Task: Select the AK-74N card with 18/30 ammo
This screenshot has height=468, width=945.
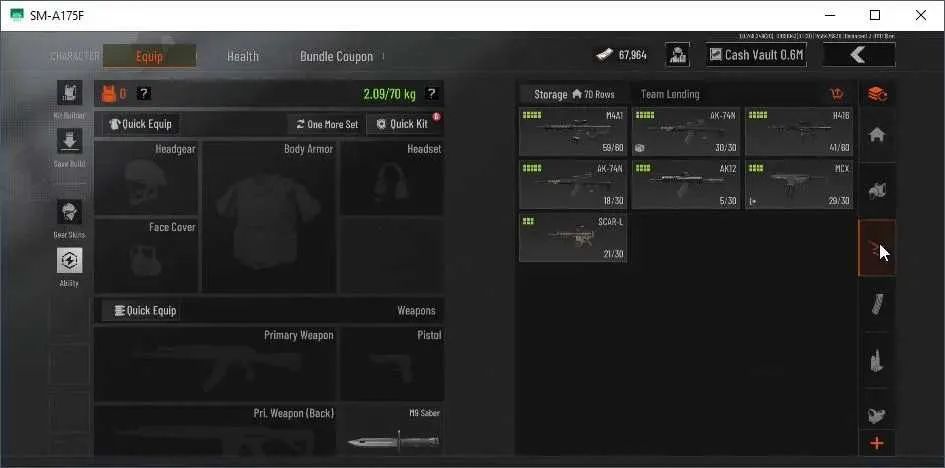Action: (x=573, y=185)
